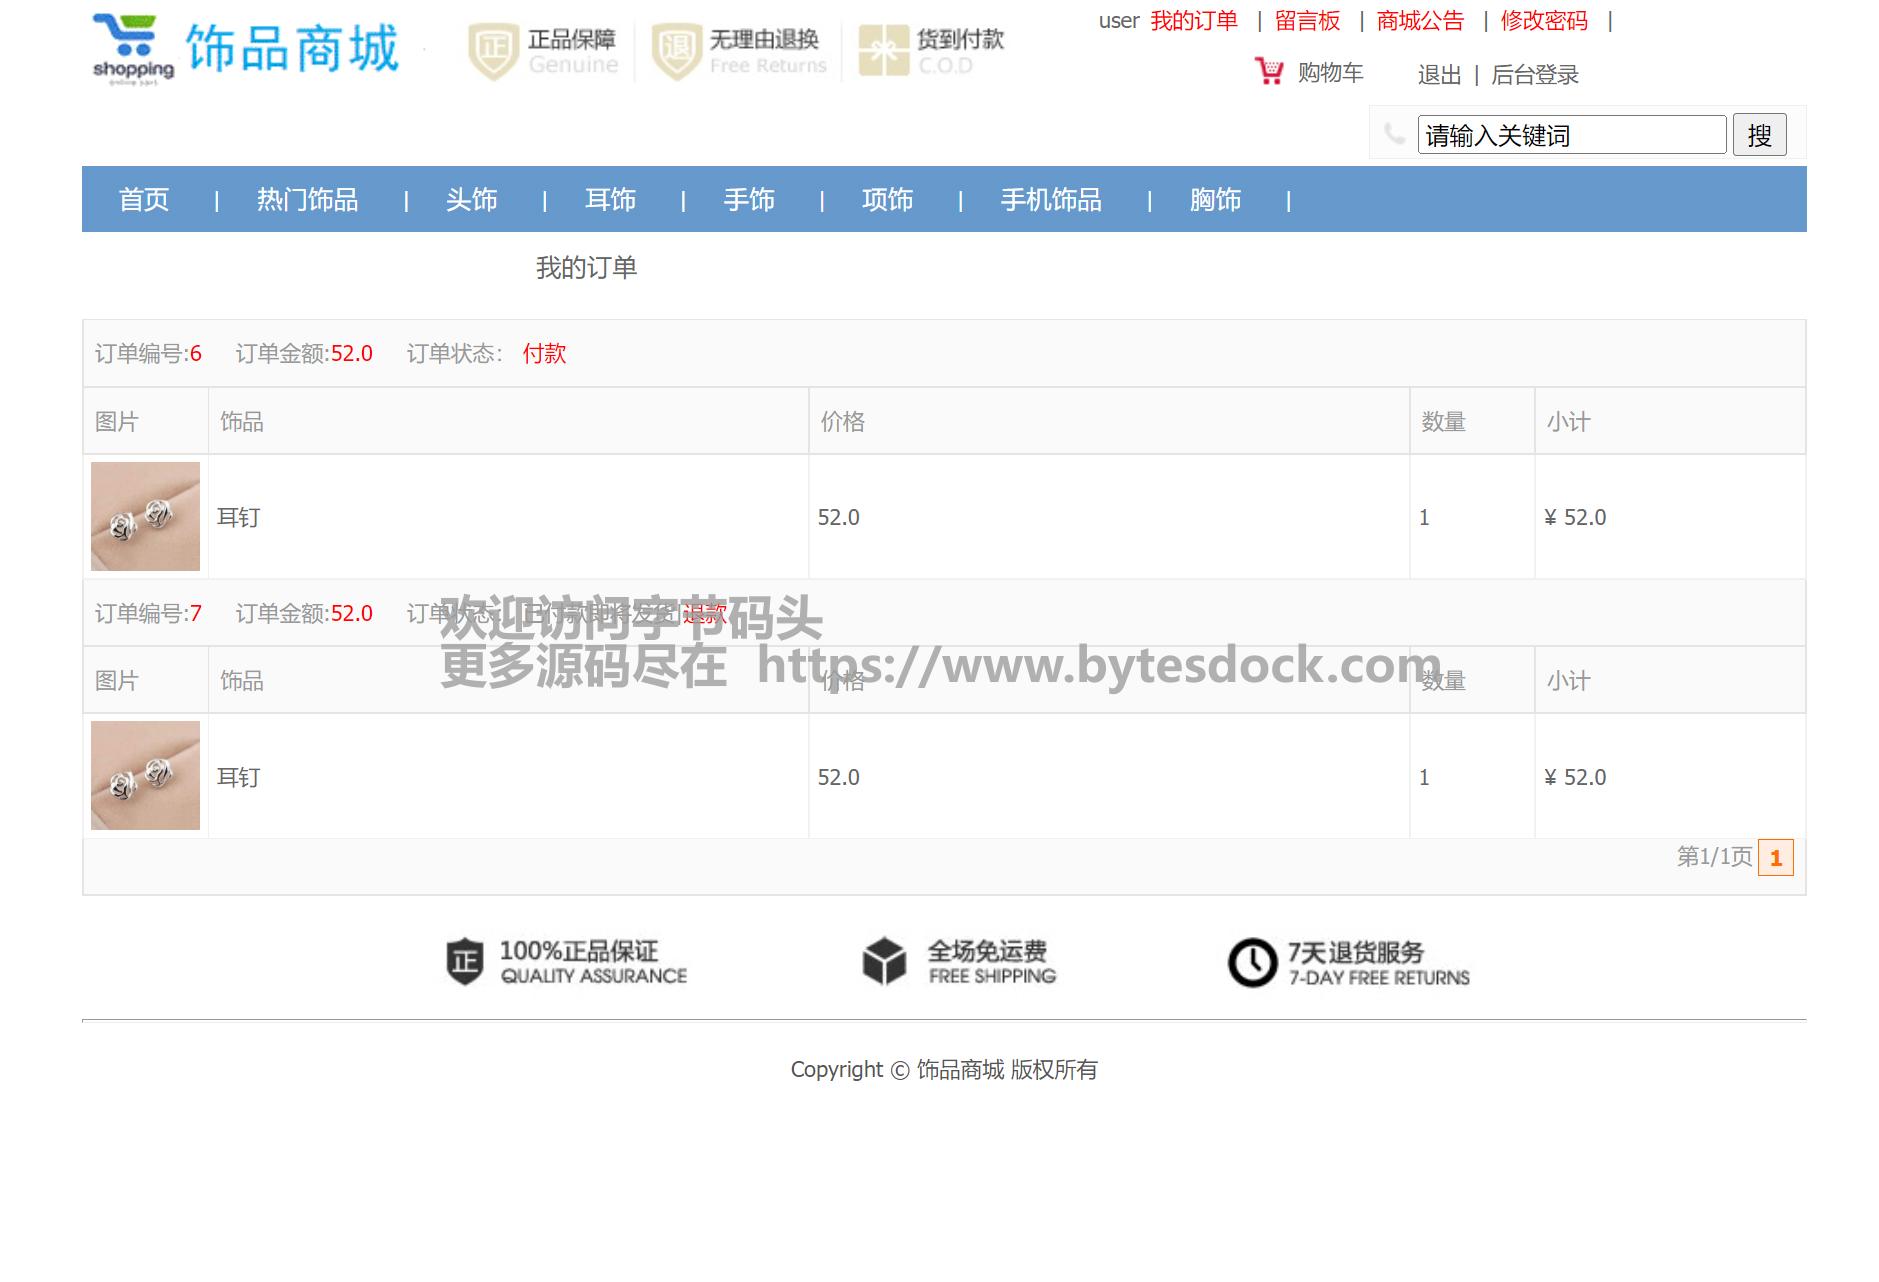Click the Free Returns shield icon
This screenshot has width=1879, height=1282.
pyautogui.click(x=676, y=51)
